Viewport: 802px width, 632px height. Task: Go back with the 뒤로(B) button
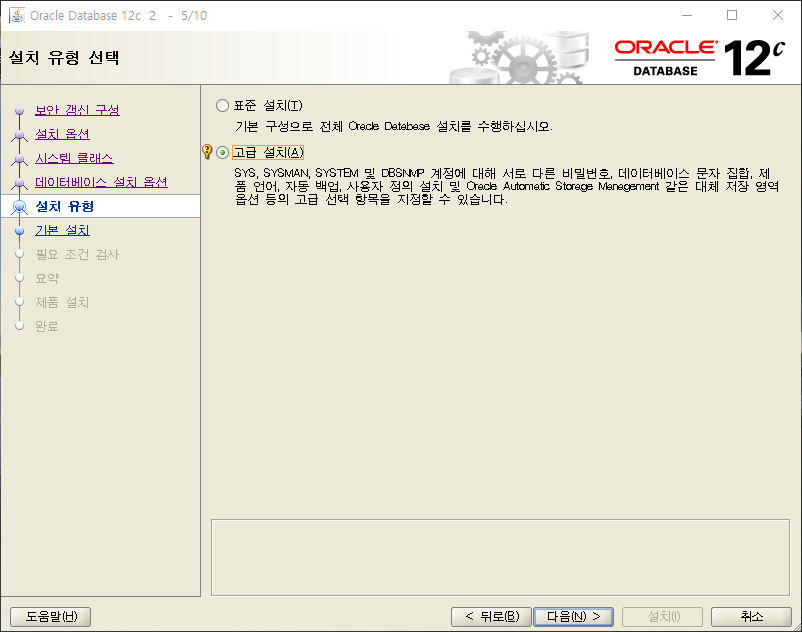pyautogui.click(x=492, y=617)
